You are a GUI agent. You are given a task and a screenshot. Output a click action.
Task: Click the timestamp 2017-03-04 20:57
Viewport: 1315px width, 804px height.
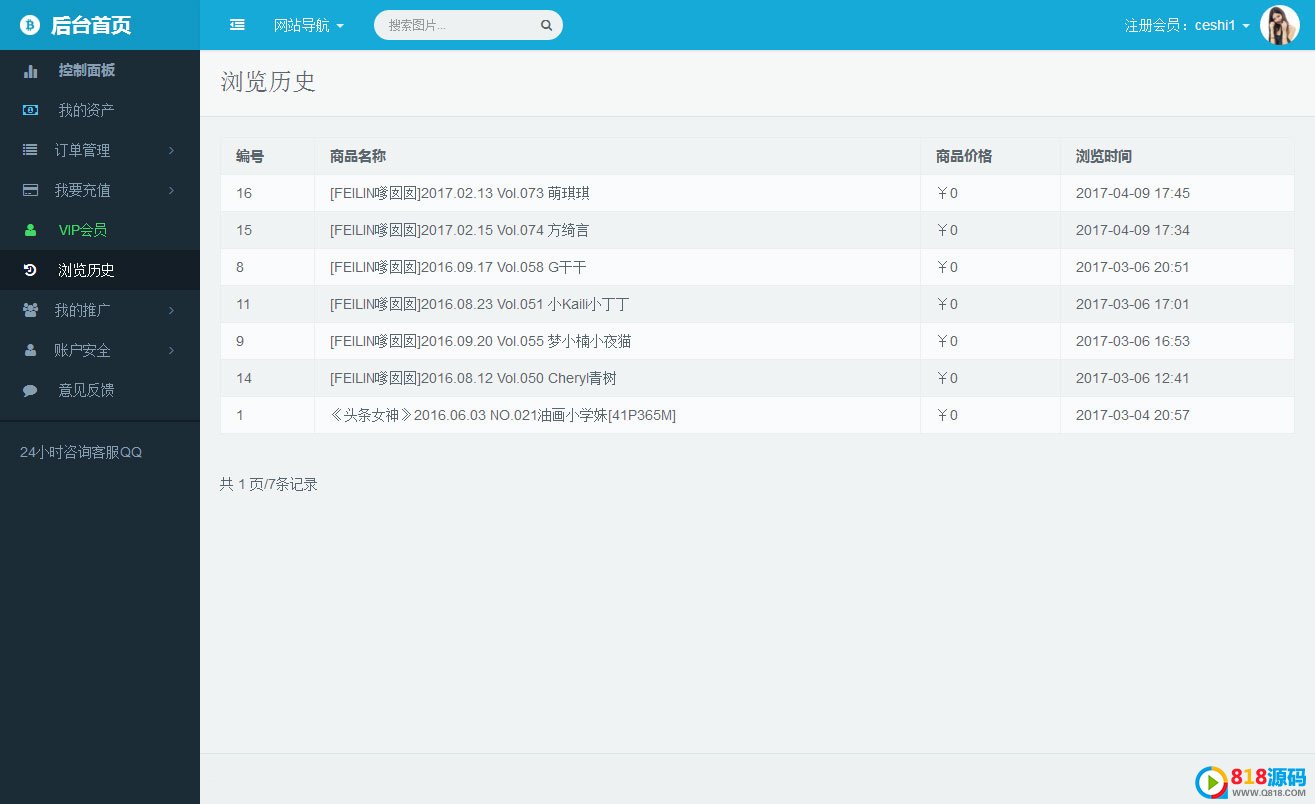[1133, 415]
